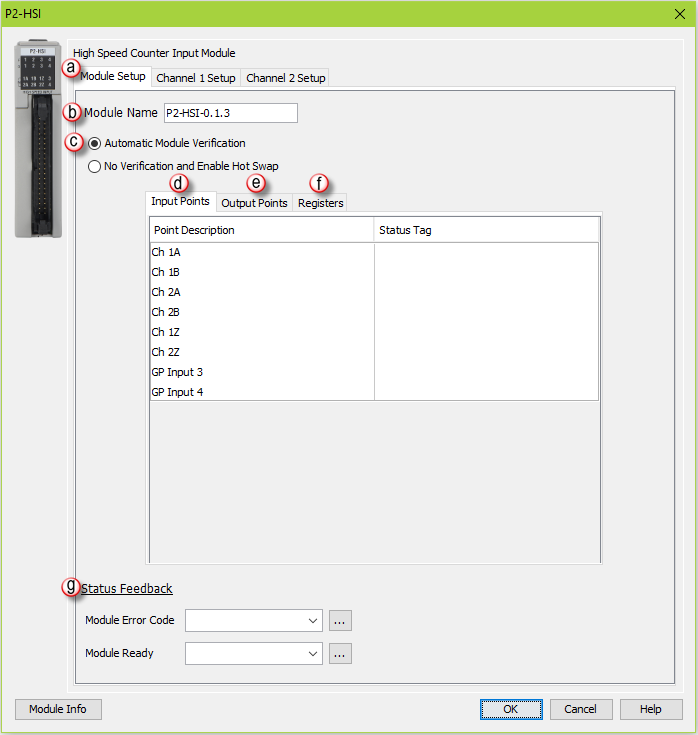Image resolution: width=698 pixels, height=735 pixels.
Task: Open Help for this module
Action: (x=651, y=709)
